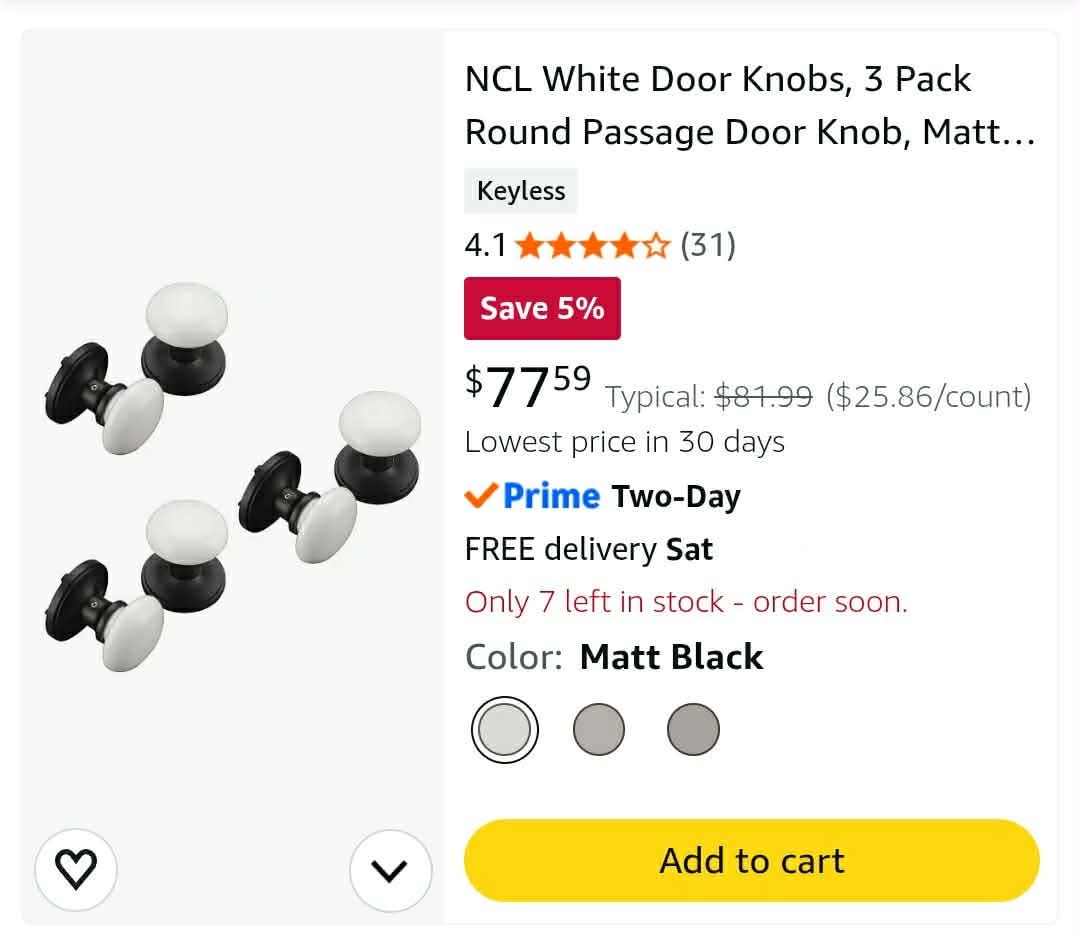This screenshot has height=936, width=1080.
Task: Tap the heart wishlist icon
Action: [x=76, y=870]
